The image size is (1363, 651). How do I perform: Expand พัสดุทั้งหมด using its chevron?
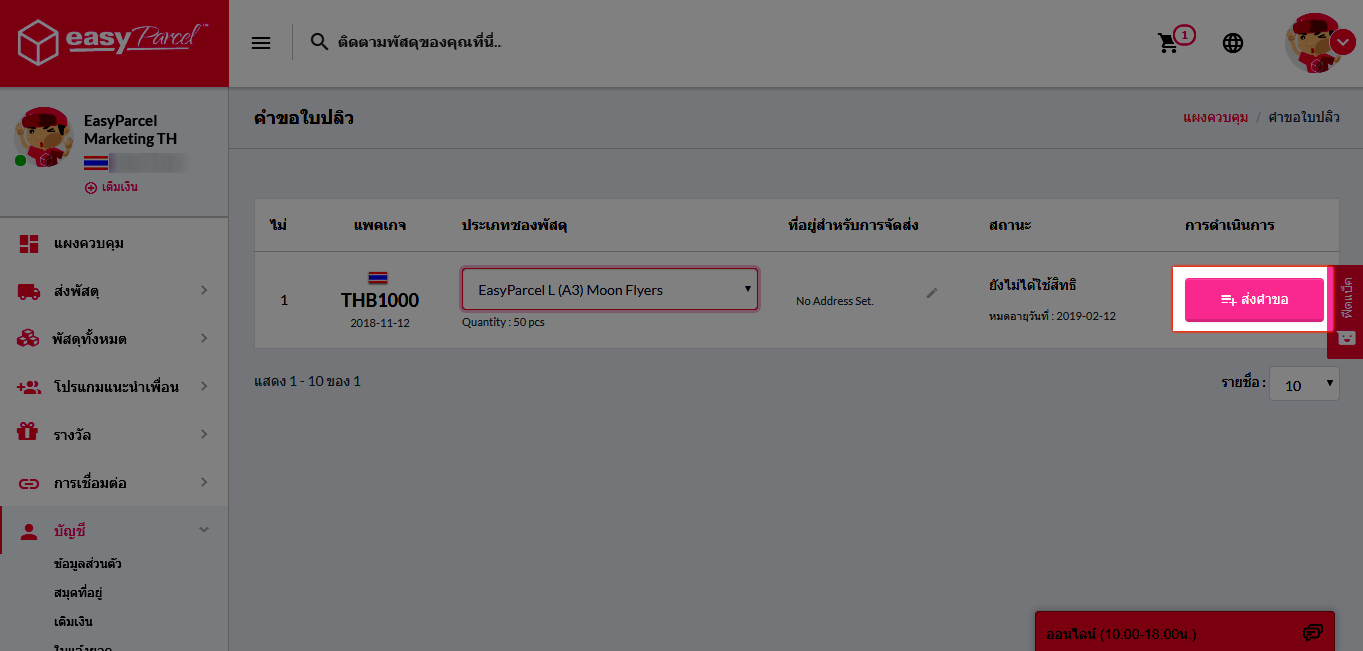coord(204,338)
